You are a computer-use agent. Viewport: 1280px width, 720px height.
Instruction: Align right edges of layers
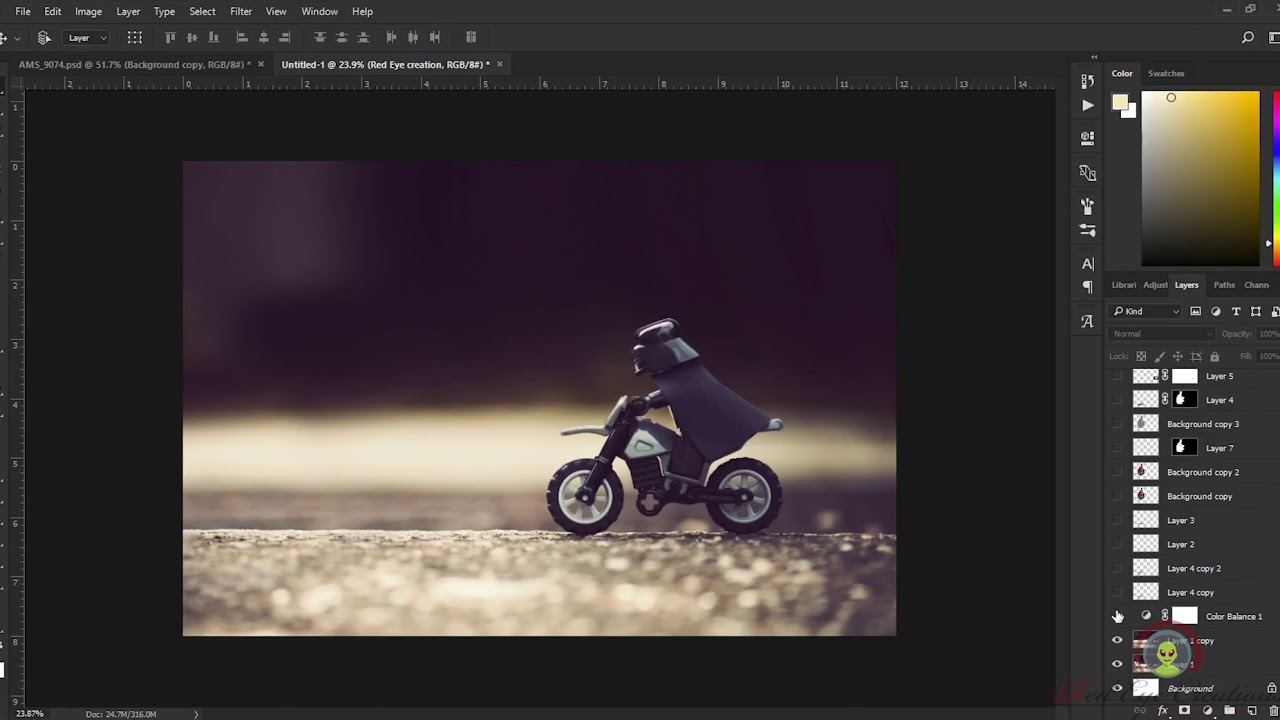(x=285, y=38)
